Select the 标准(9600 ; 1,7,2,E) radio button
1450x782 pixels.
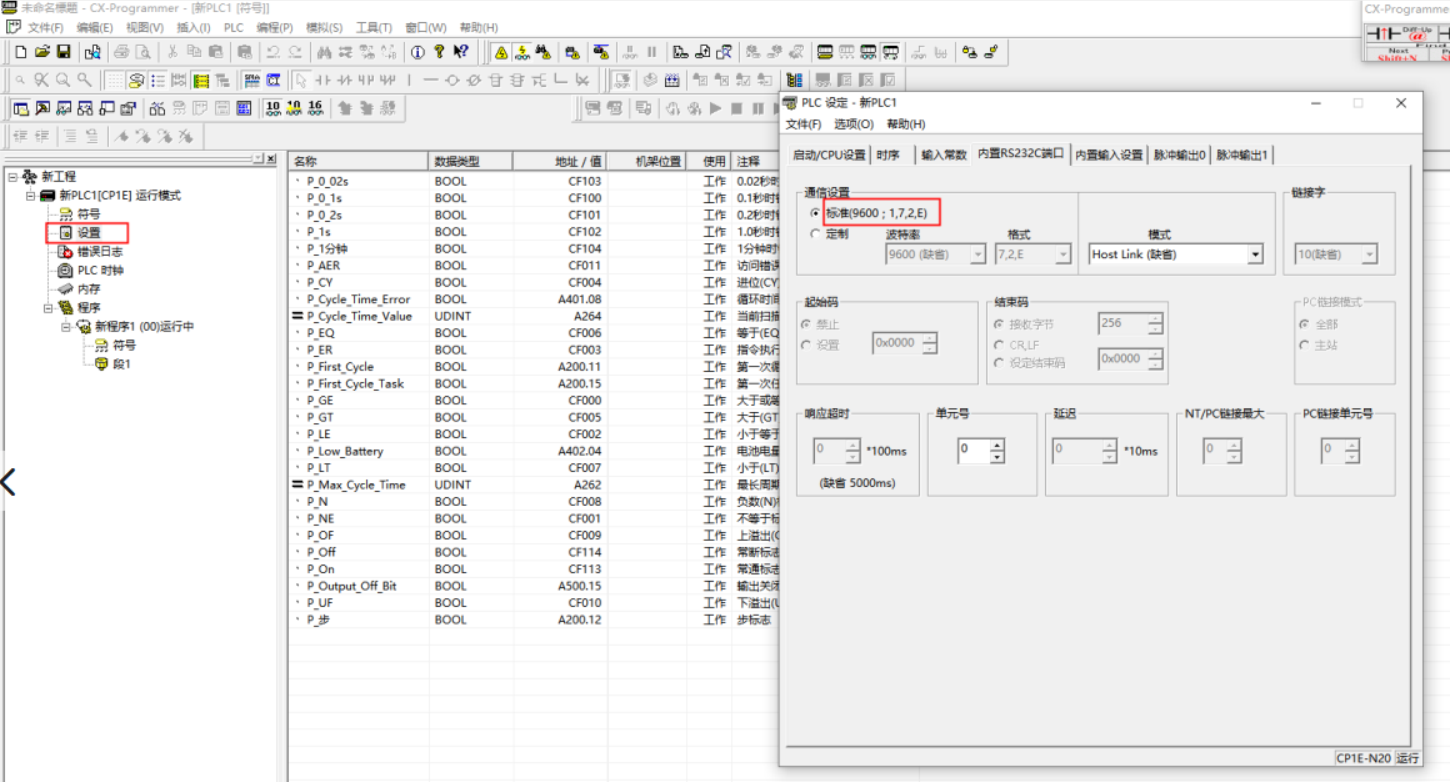pos(815,213)
